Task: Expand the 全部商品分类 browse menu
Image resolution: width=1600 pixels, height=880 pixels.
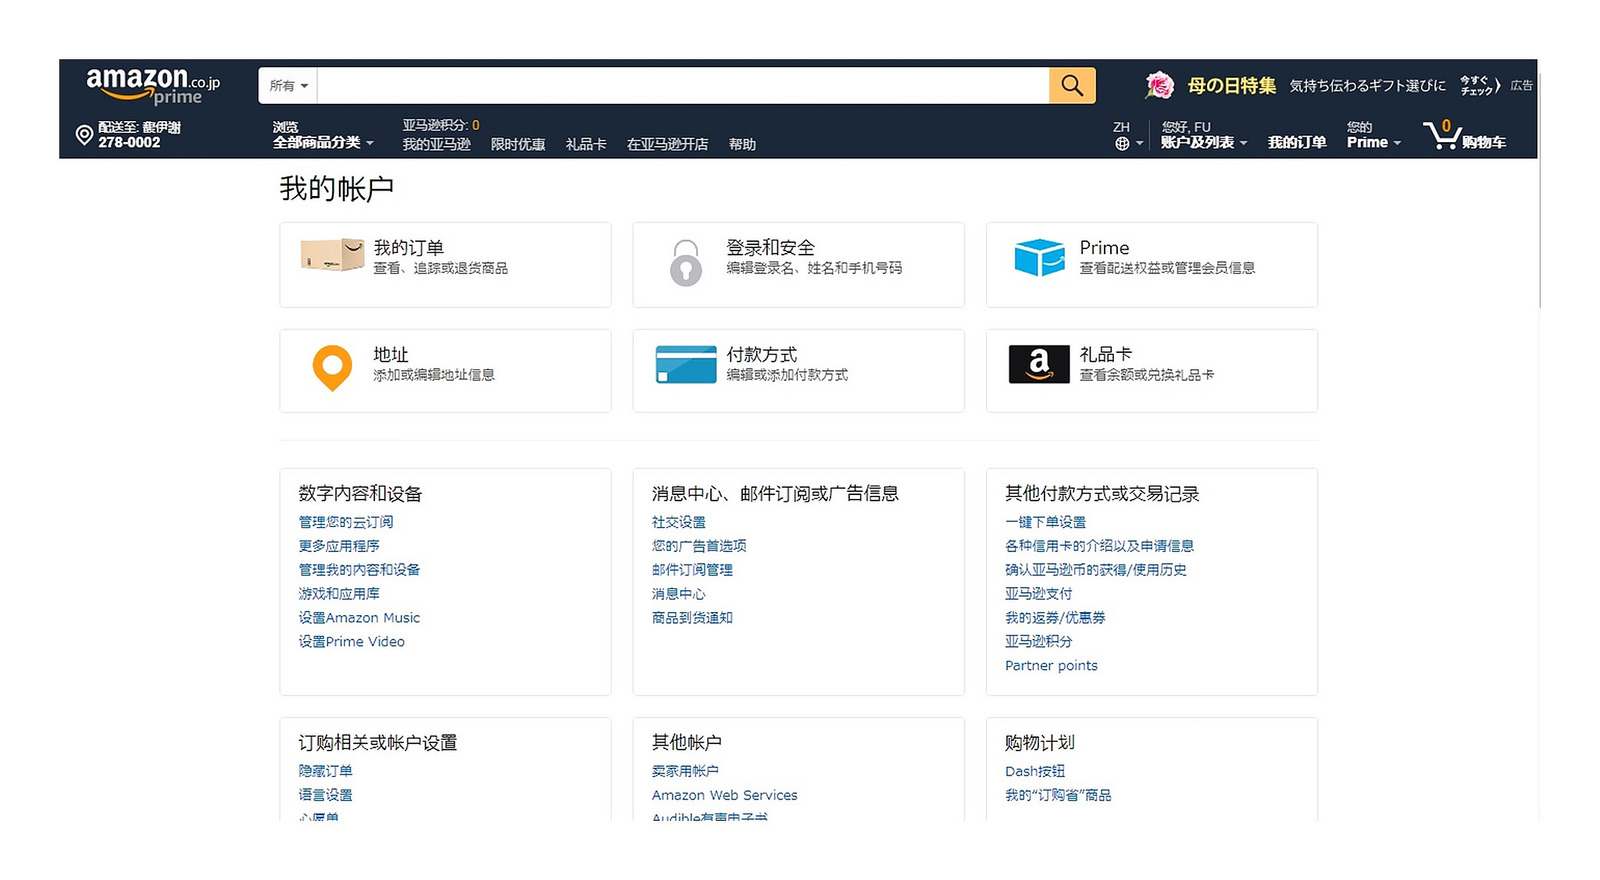Action: (322, 143)
